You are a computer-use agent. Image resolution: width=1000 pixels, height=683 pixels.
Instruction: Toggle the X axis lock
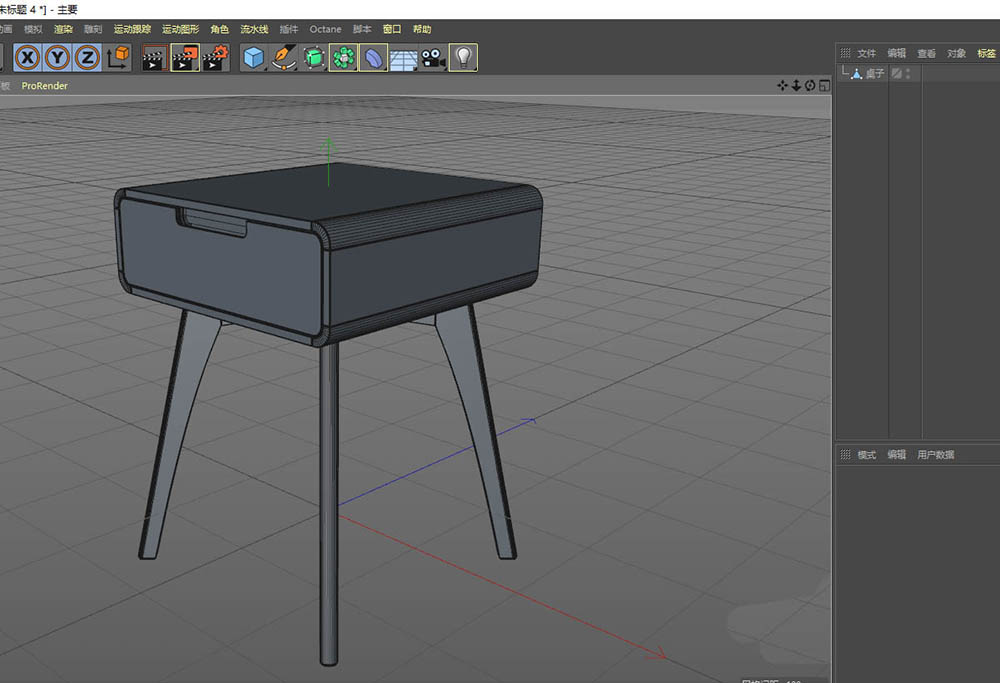click(27, 57)
